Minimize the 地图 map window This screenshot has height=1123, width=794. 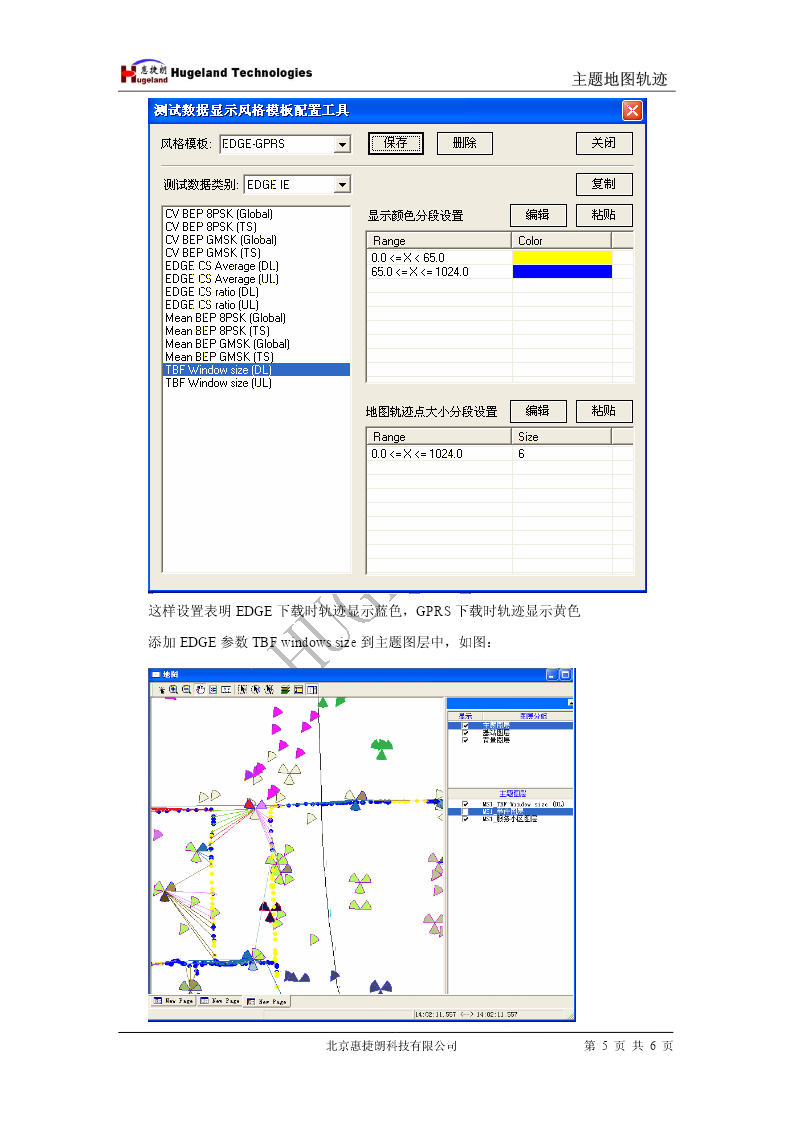(x=551, y=675)
